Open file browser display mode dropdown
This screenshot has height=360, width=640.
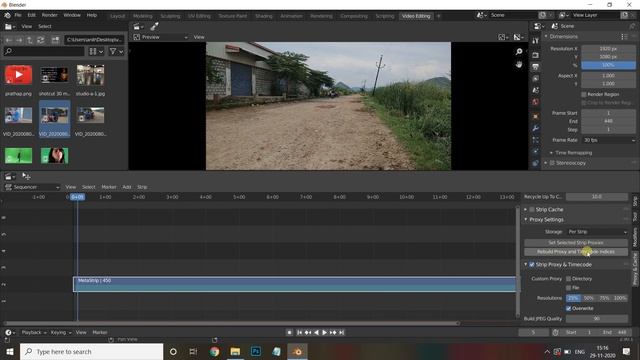pyautogui.click(x=96, y=51)
